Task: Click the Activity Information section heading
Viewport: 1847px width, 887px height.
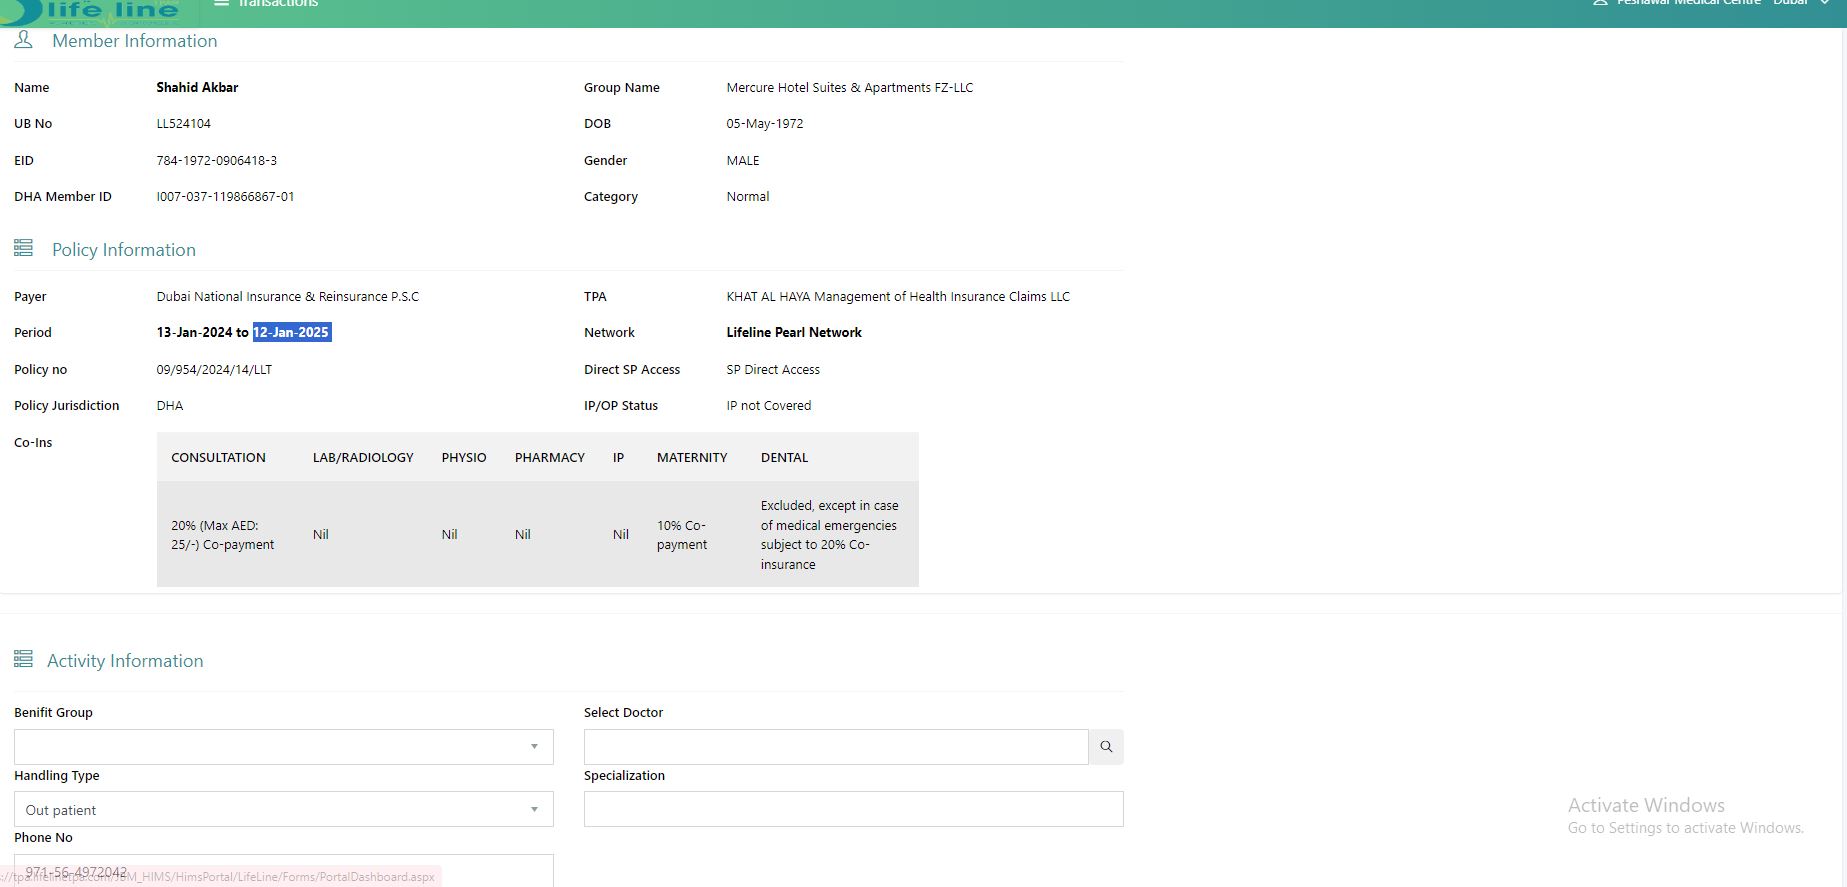Action: coord(125,661)
